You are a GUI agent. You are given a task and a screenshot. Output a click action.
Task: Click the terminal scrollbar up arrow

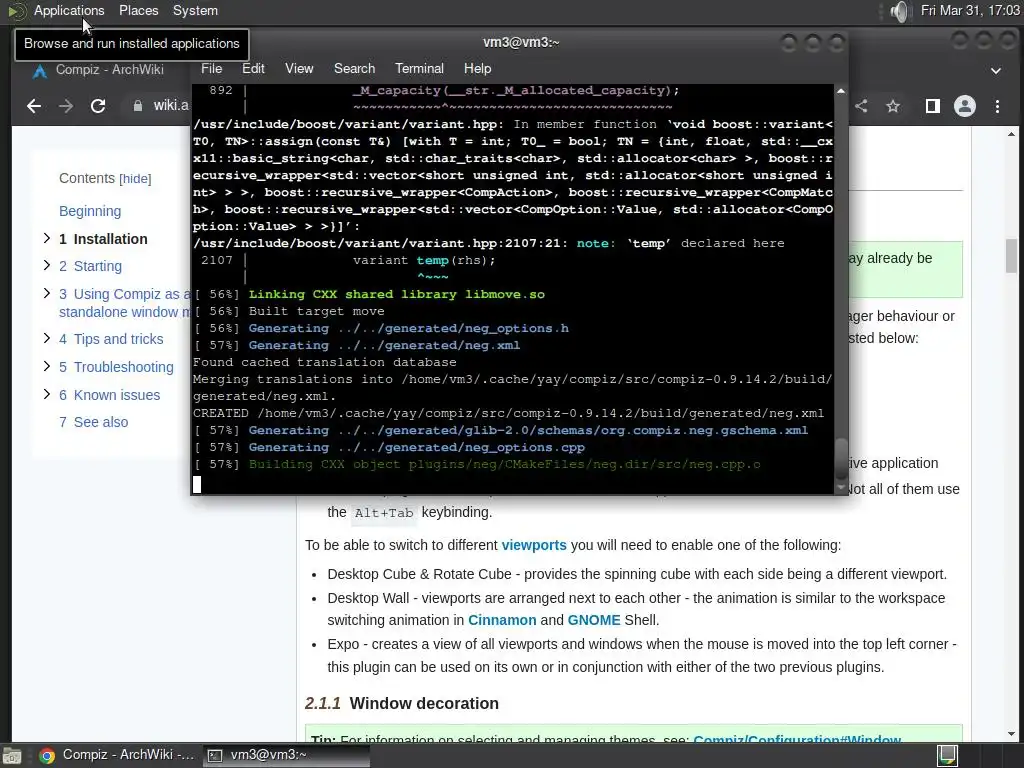[840, 91]
